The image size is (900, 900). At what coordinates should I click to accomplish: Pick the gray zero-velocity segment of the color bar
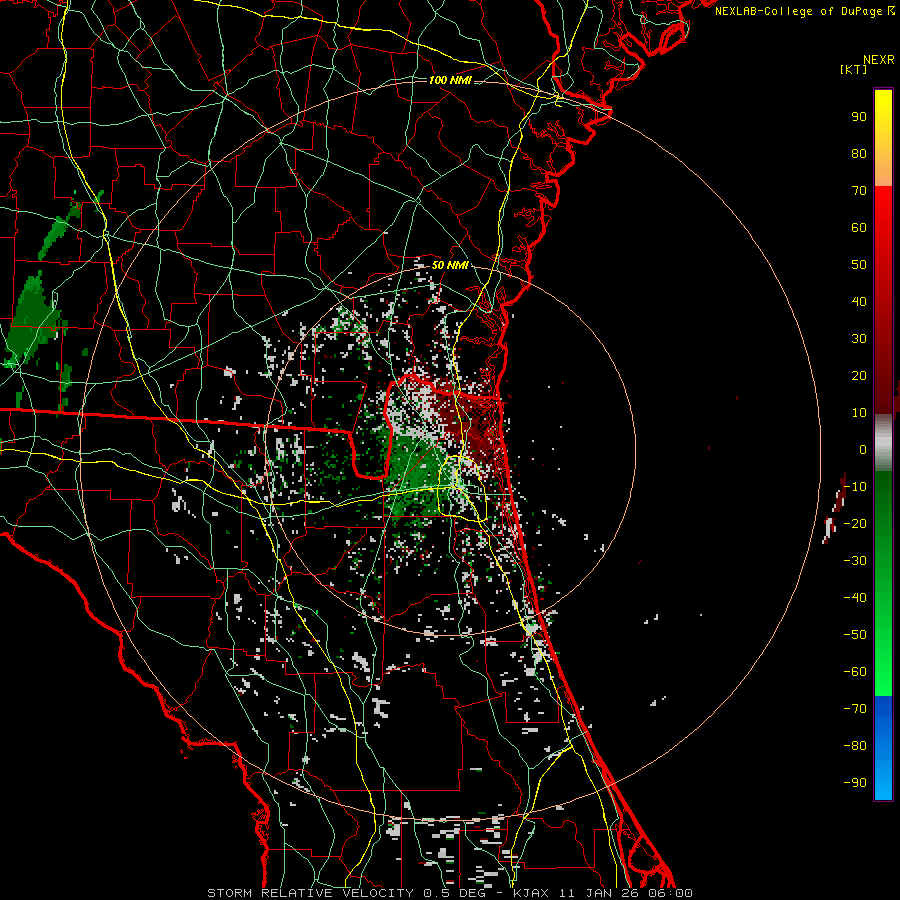point(883,443)
